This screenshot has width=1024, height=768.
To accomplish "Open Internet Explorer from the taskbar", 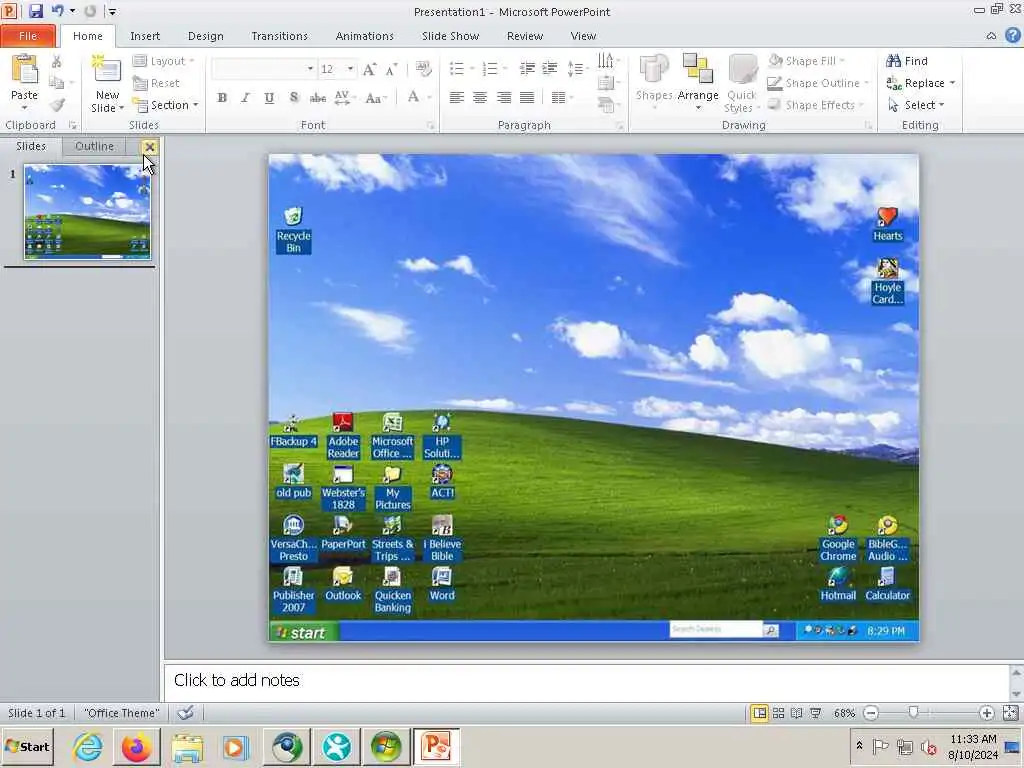I will [88, 746].
